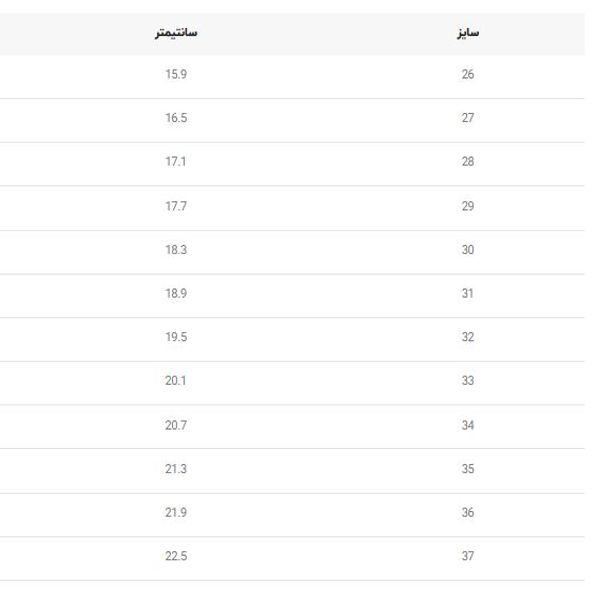This screenshot has width=600, height=600.
Task: Select size 29 cell
Action: (x=467, y=206)
